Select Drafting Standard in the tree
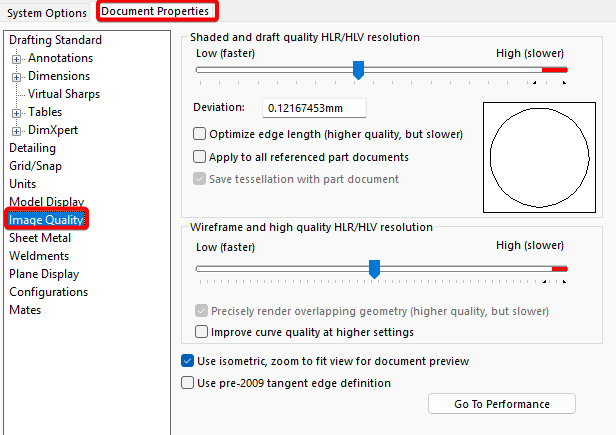This screenshot has height=435, width=616. (x=55, y=40)
